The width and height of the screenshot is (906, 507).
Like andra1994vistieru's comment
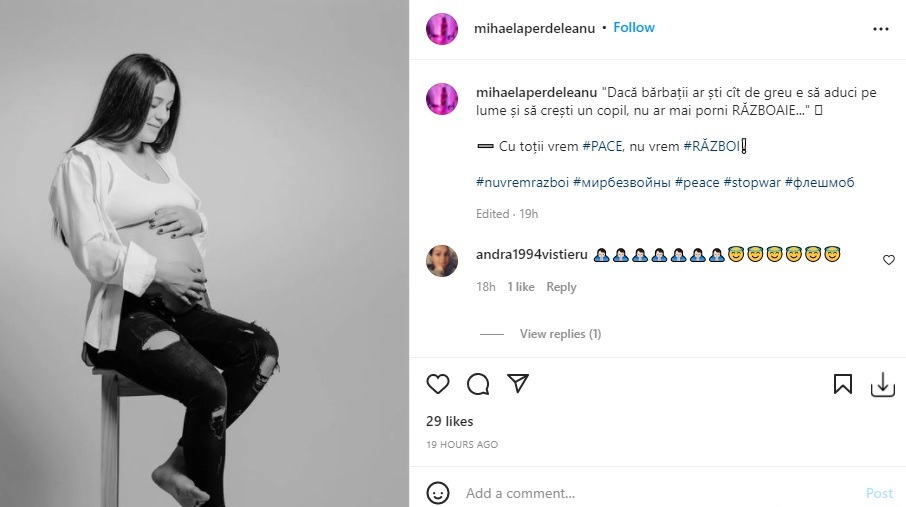tap(888, 260)
